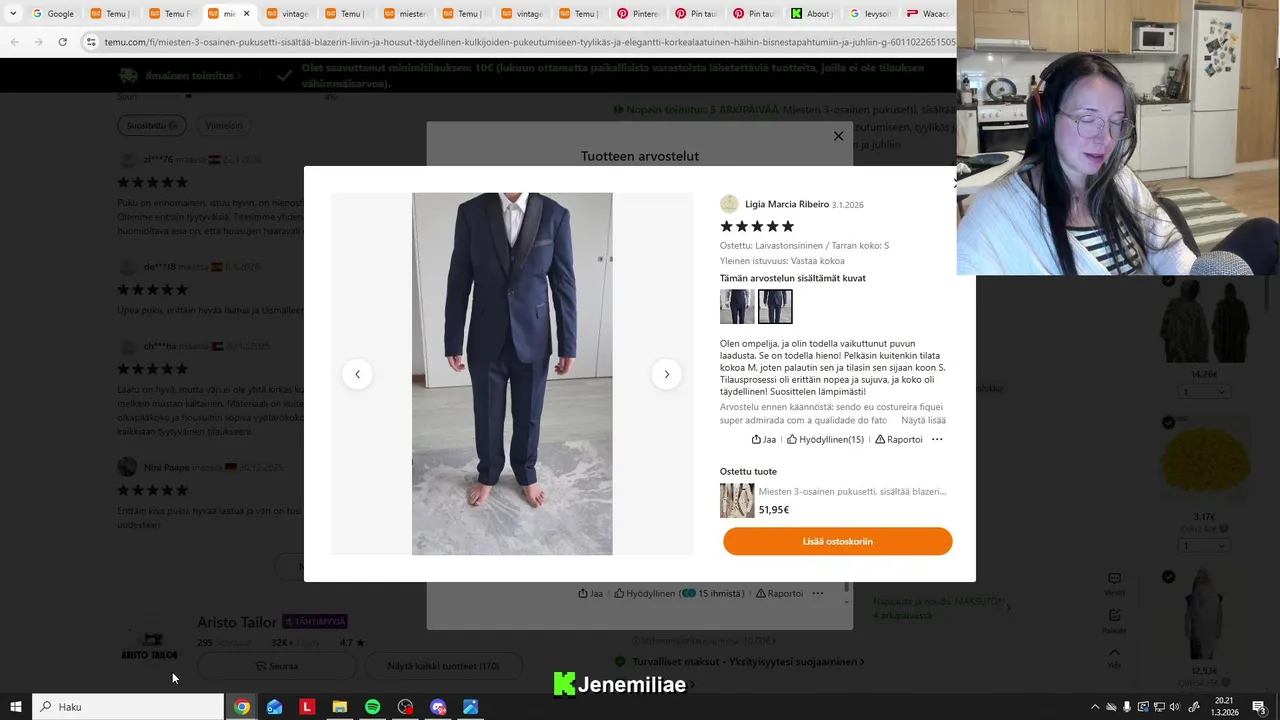Open quantity dropdown under 14,26€ item
The image size is (1280, 720).
pos(1204,391)
